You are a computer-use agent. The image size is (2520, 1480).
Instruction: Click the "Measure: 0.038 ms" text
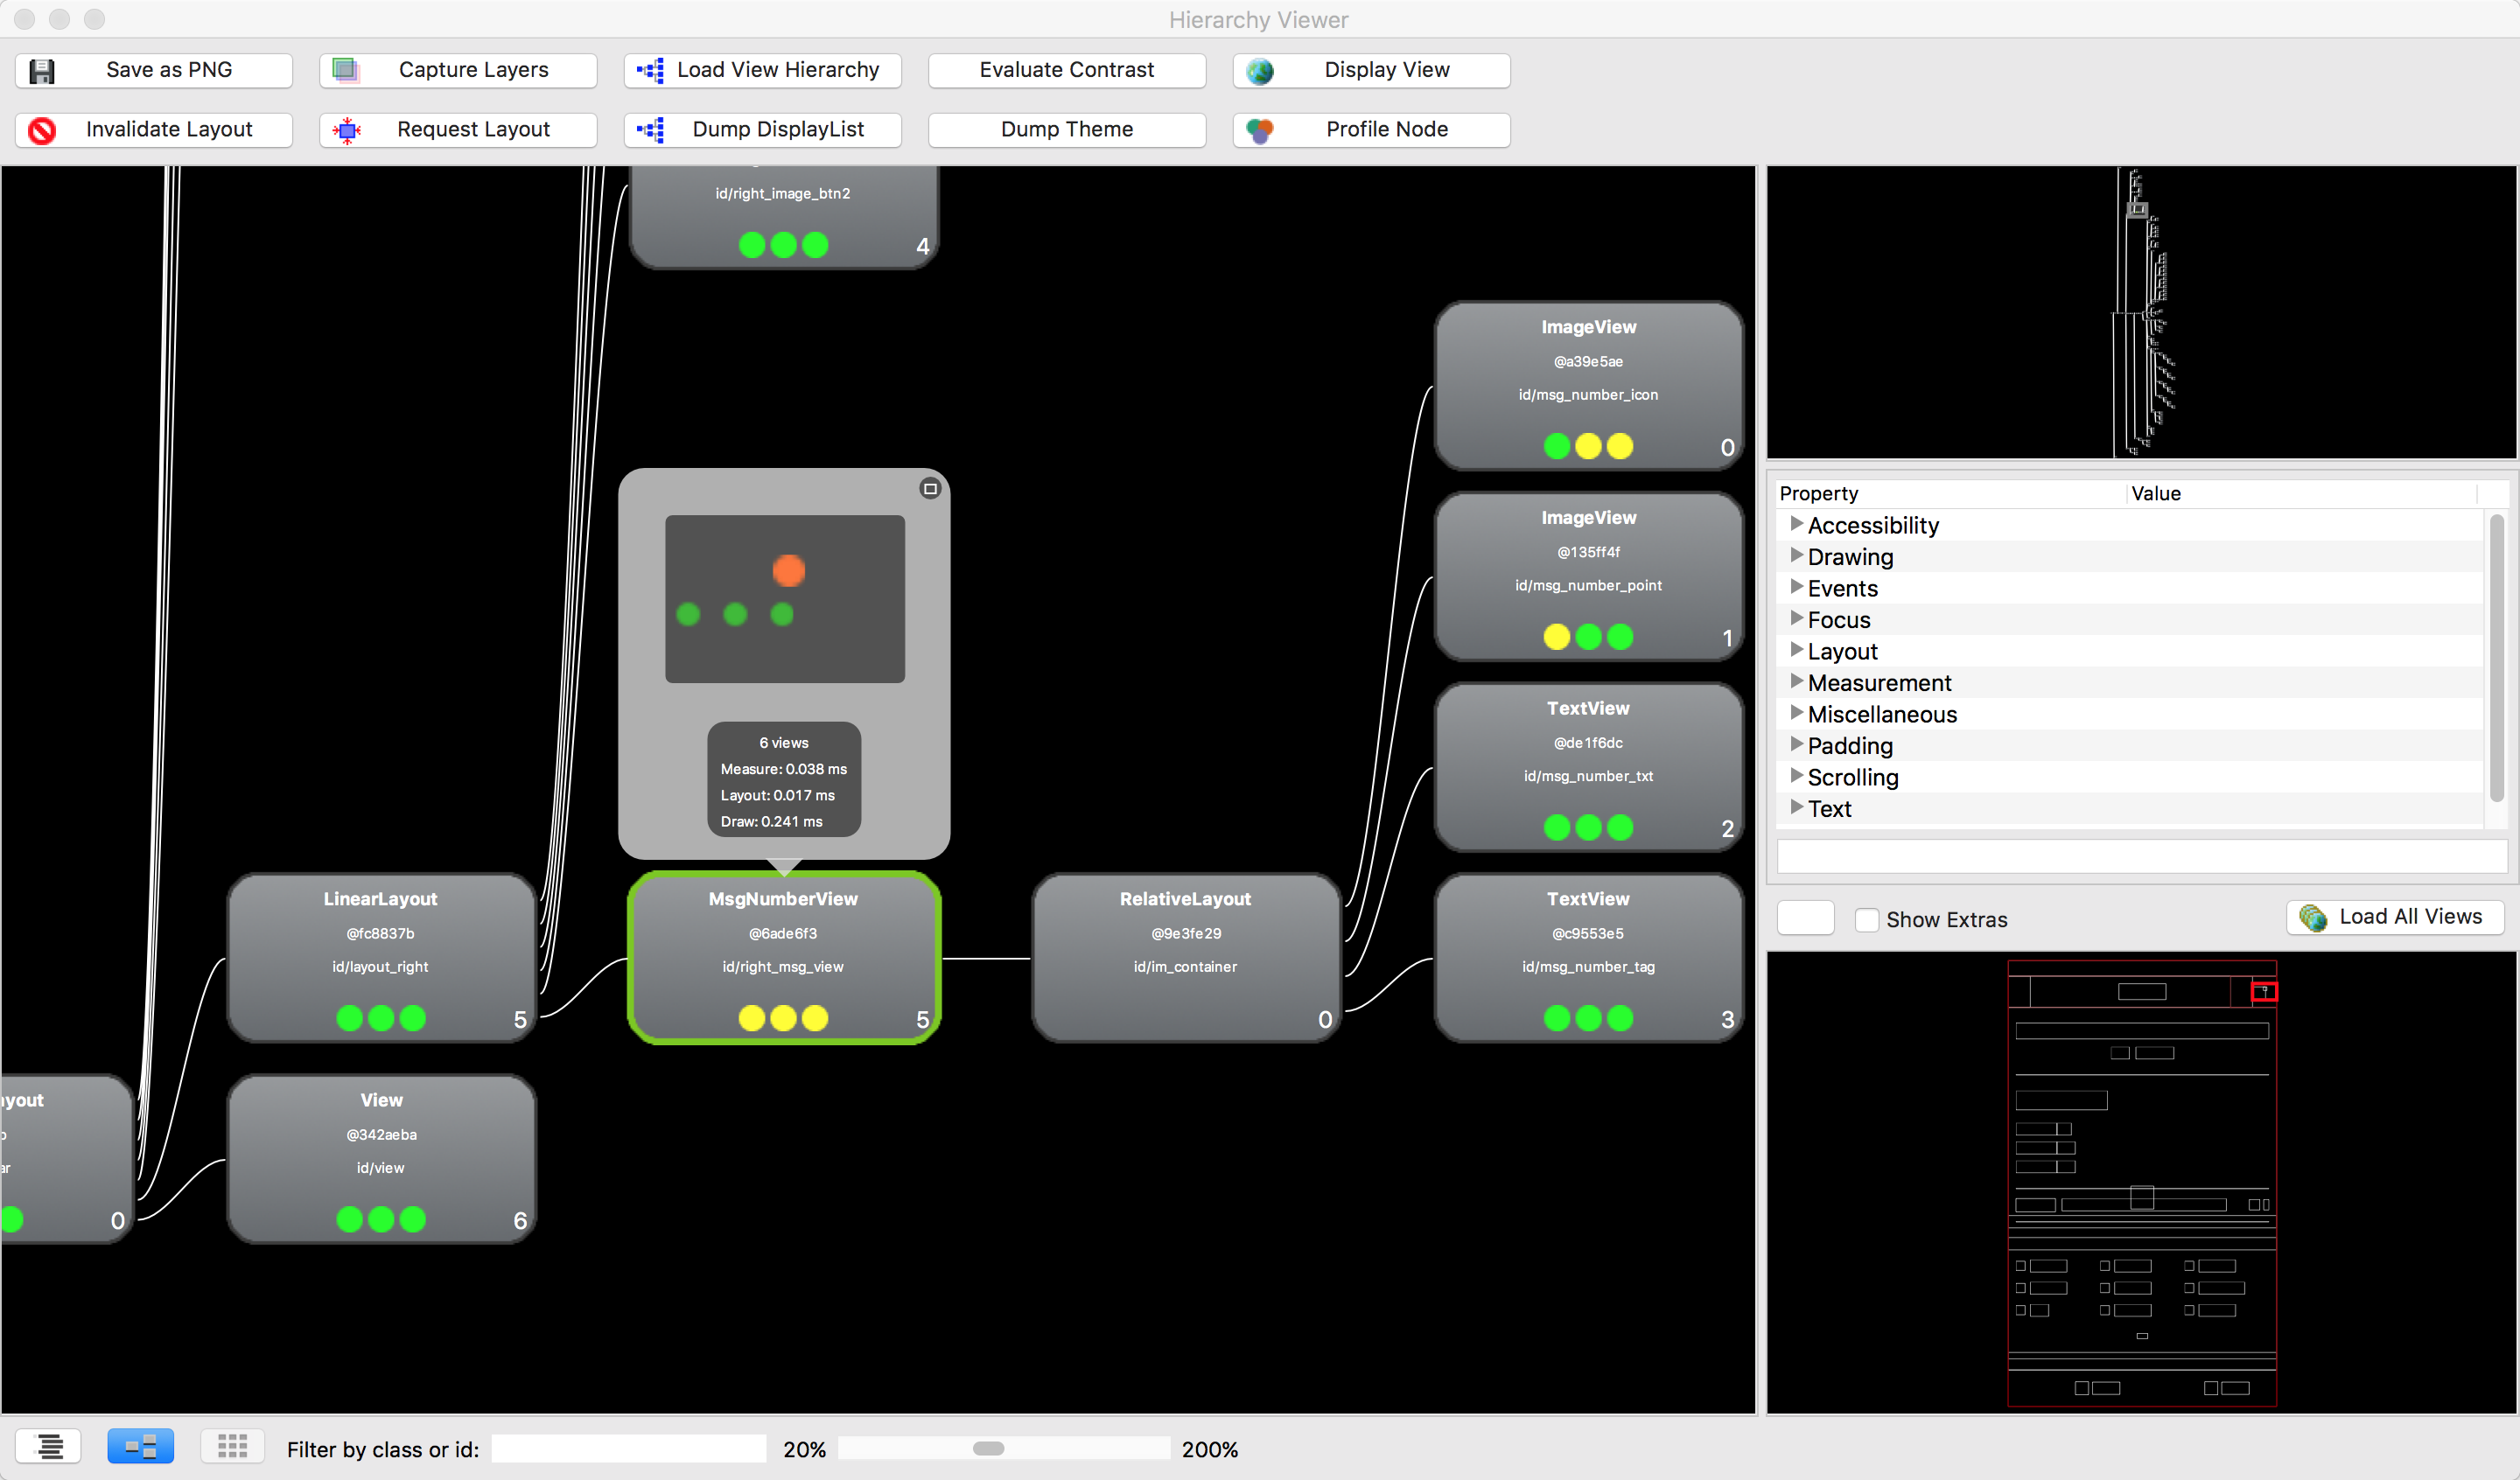pyautogui.click(x=783, y=769)
